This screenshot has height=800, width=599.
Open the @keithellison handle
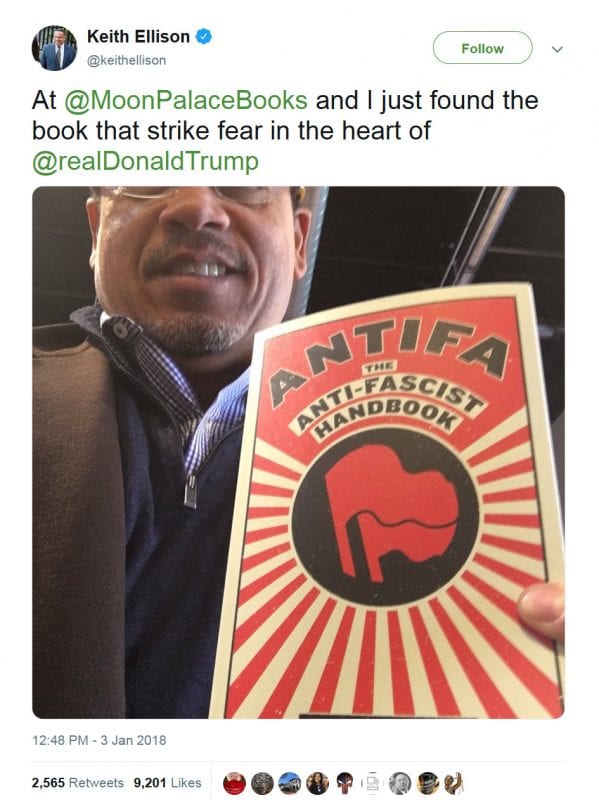pos(127,60)
